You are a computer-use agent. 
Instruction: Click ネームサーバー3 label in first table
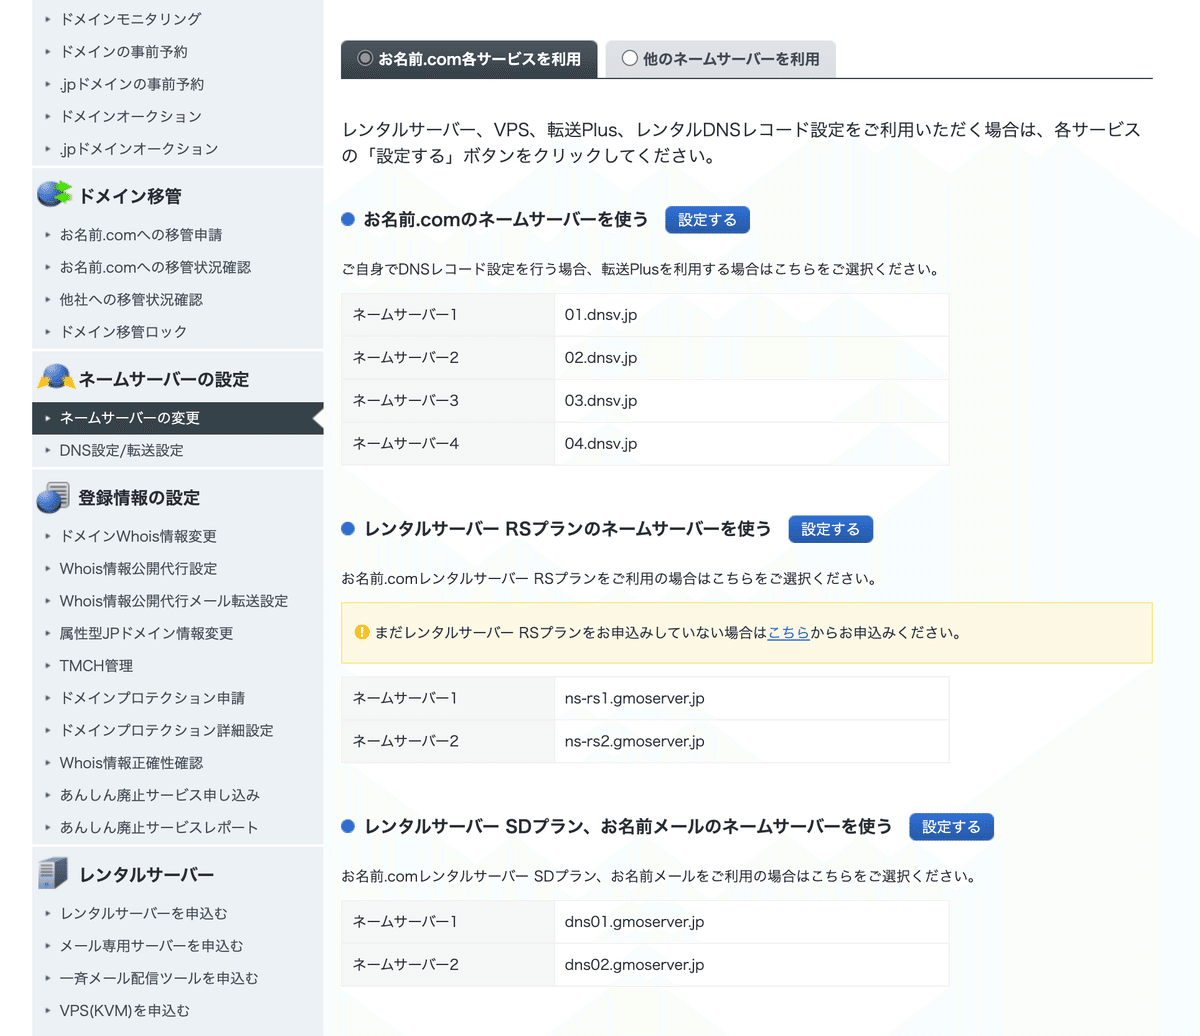point(406,401)
